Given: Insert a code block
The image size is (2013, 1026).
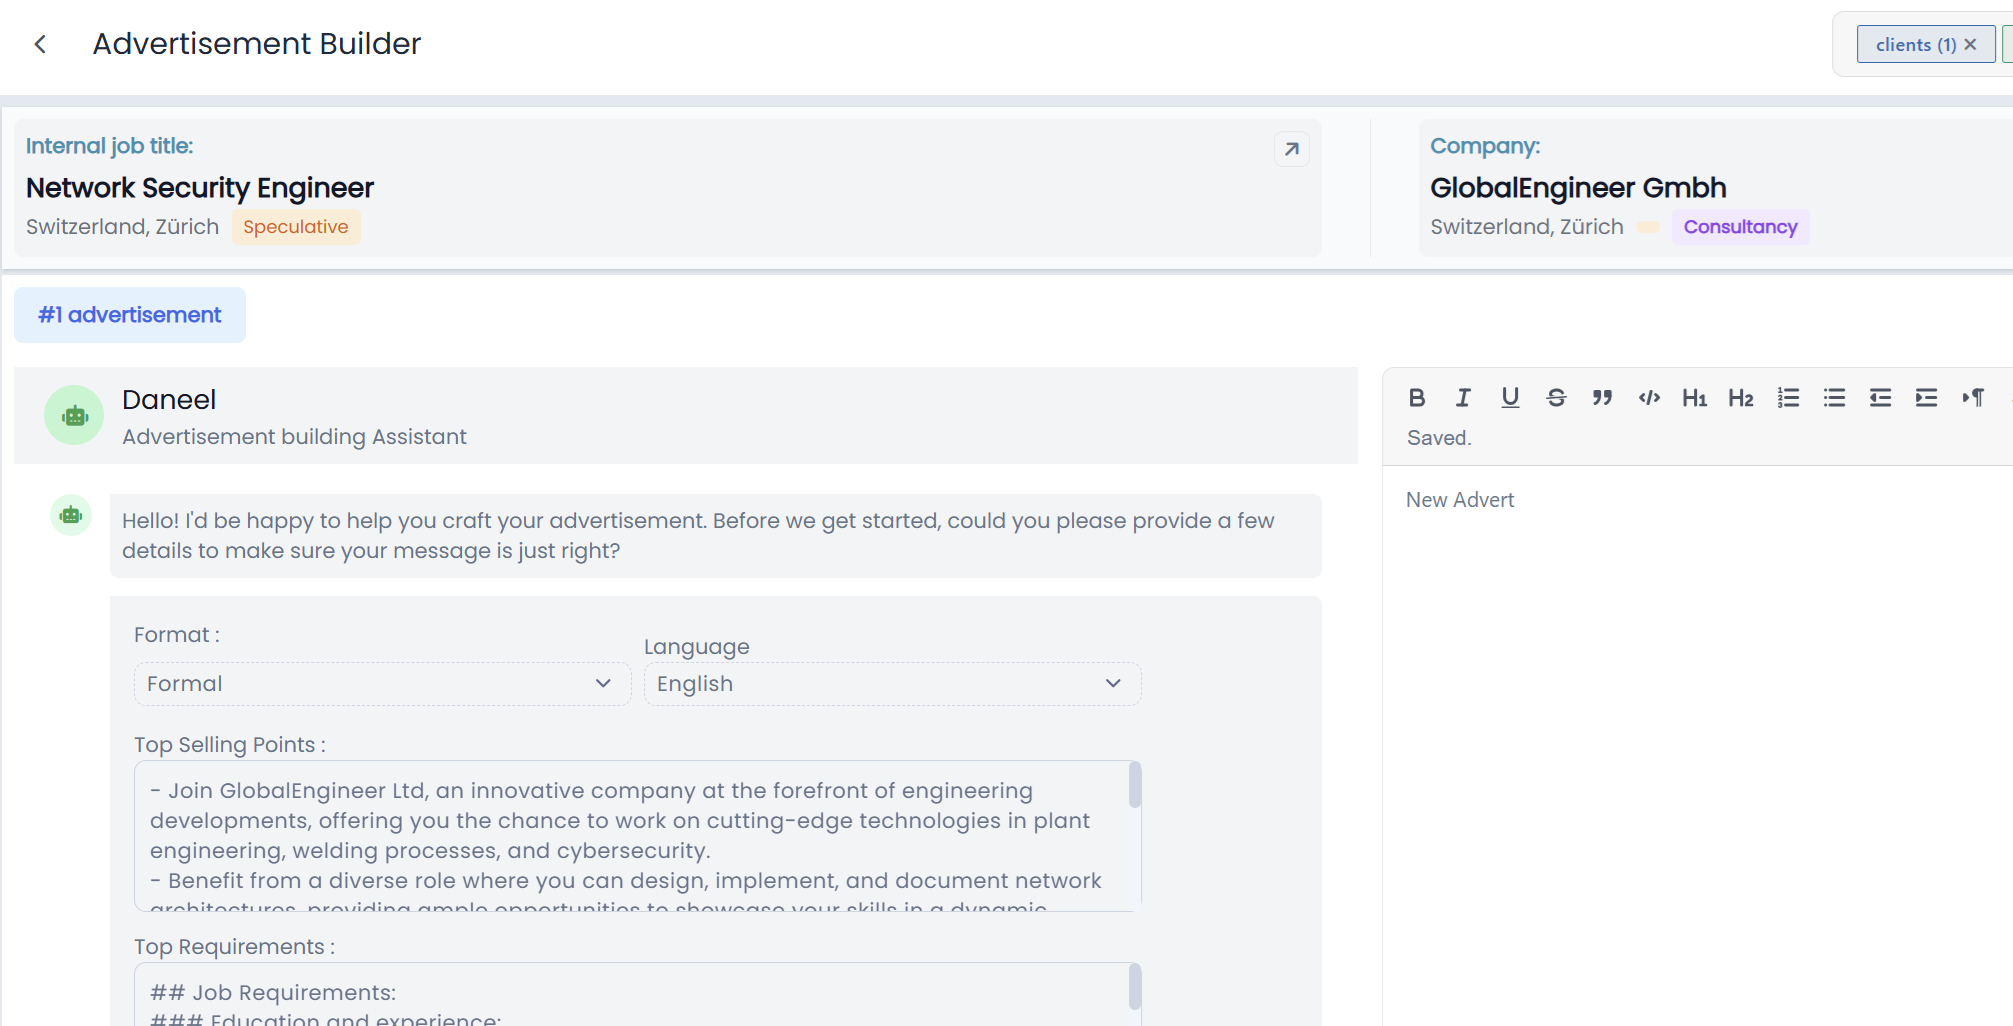Looking at the screenshot, I should (x=1649, y=398).
